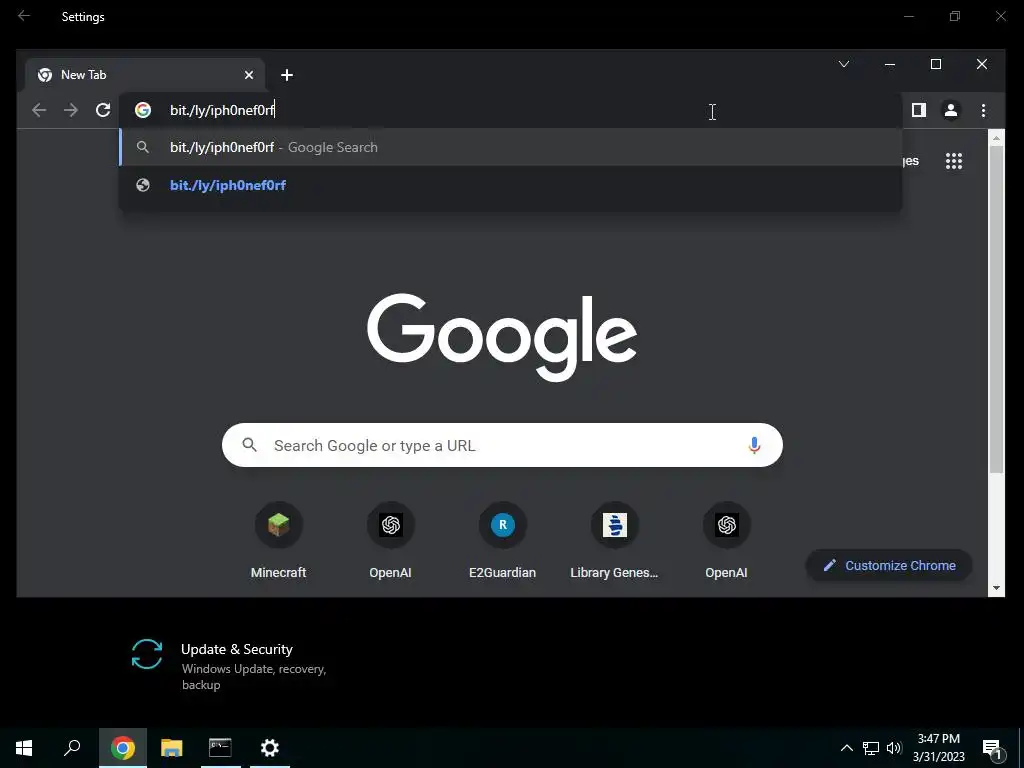Click the Google icon in the address bar
The height and width of the screenshot is (768, 1024).
pos(143,110)
